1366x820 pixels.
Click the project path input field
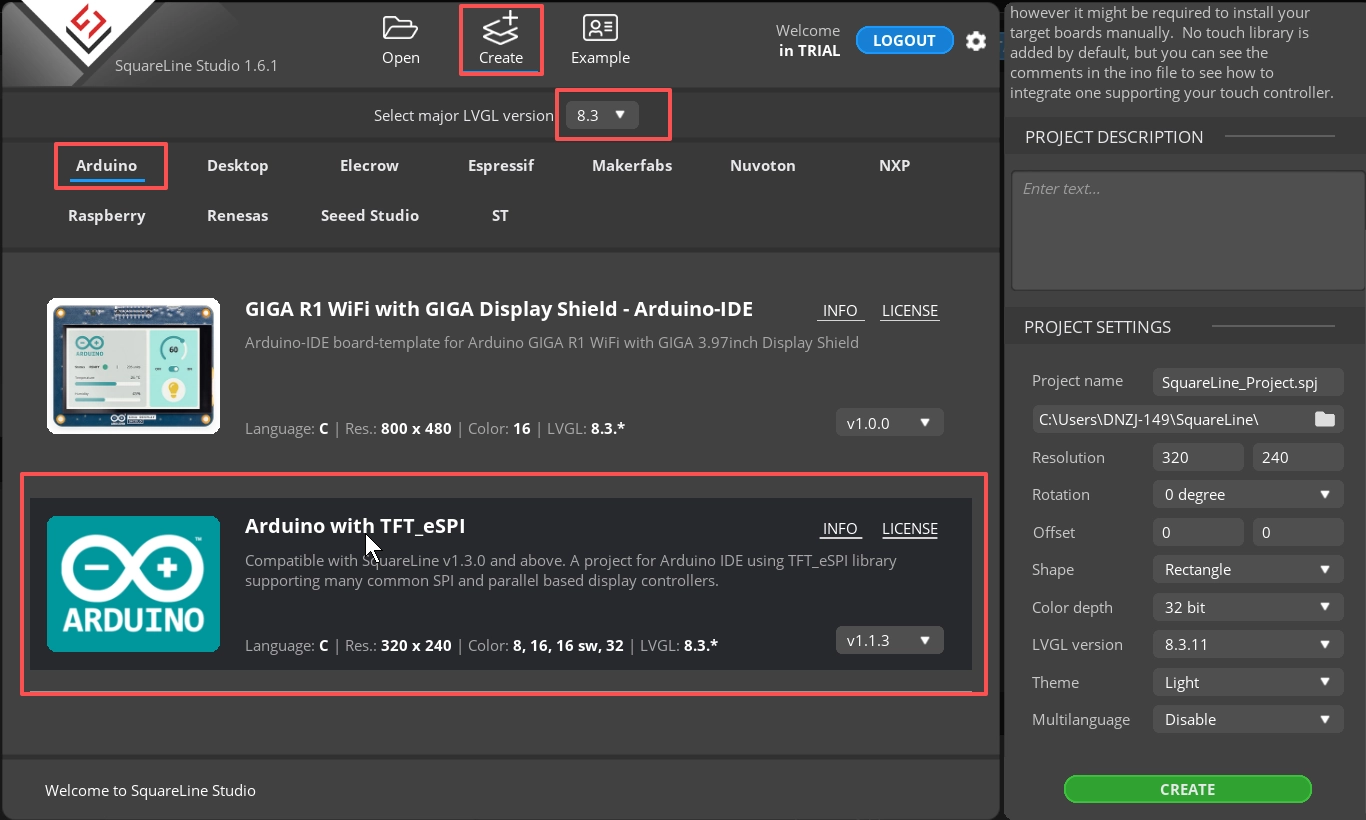click(1171, 419)
